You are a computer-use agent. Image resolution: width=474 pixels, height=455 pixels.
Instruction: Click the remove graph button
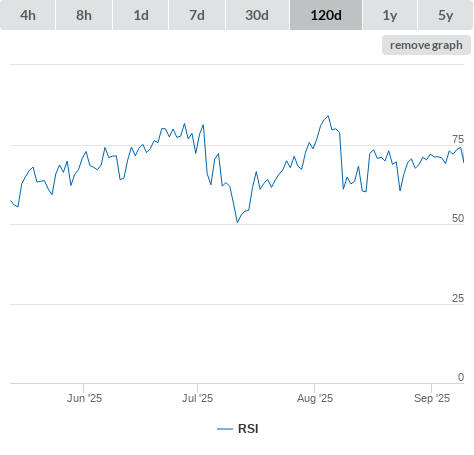tap(426, 45)
